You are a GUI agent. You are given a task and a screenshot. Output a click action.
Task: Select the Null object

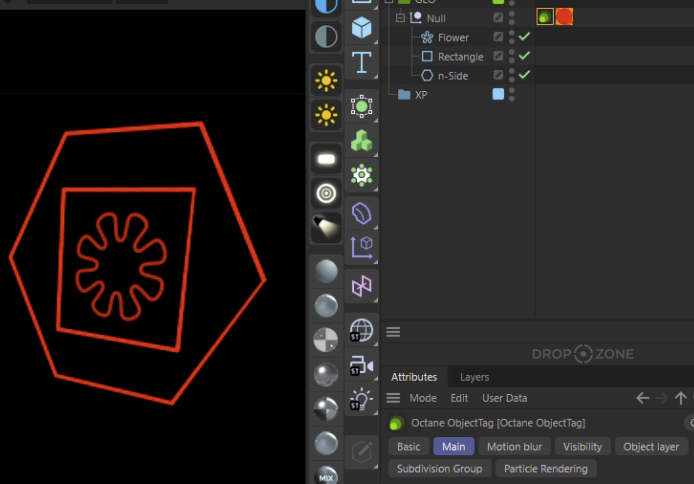tap(436, 18)
